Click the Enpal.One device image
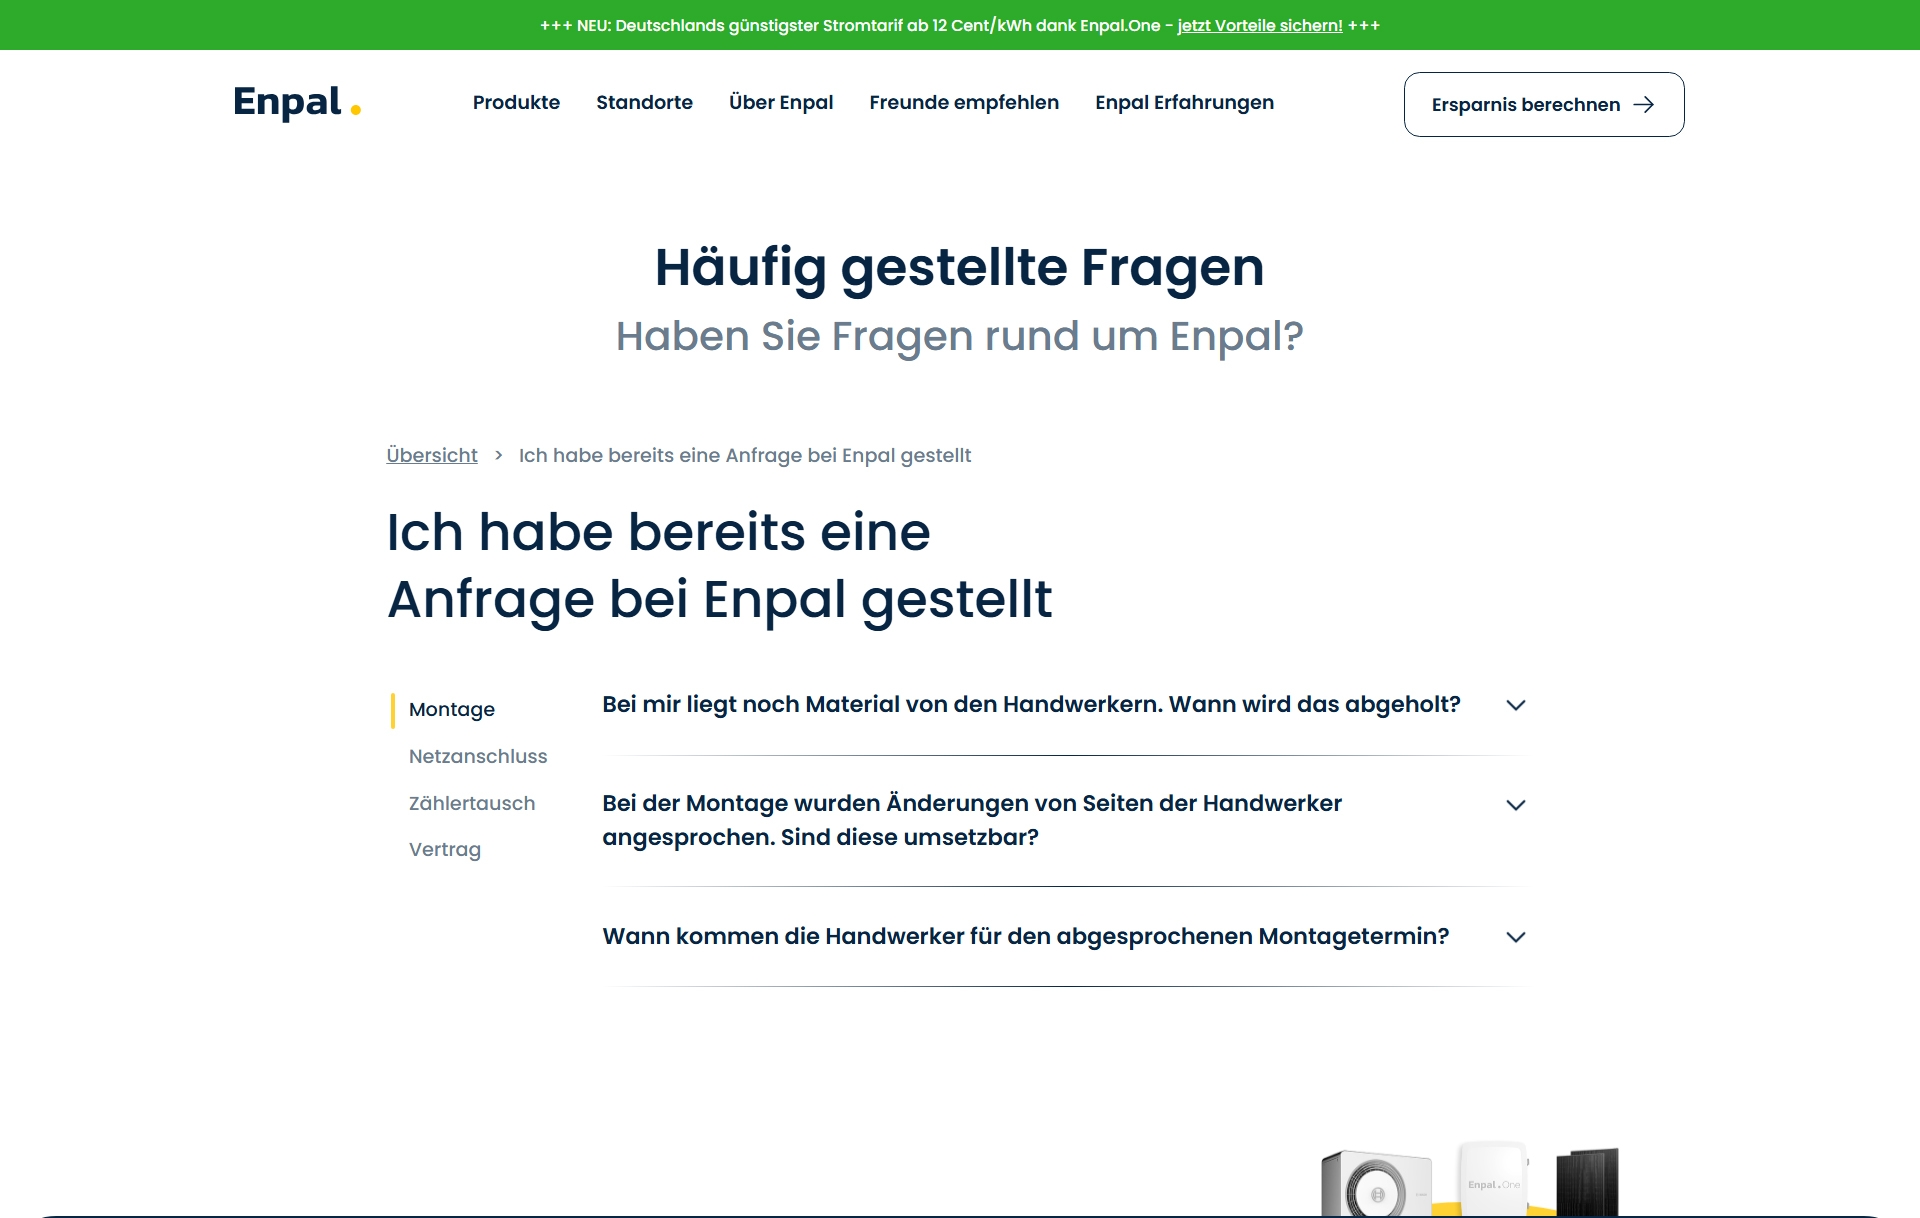 tap(1492, 1179)
